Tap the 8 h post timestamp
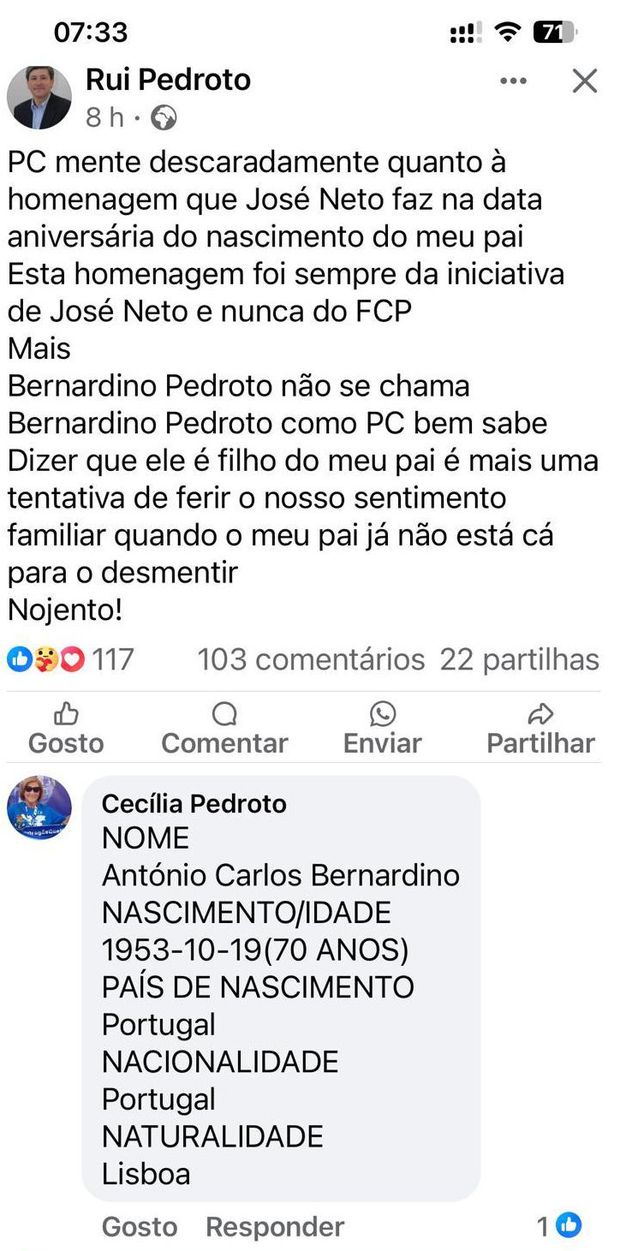This screenshot has height=1251, width=620. tap(104, 119)
